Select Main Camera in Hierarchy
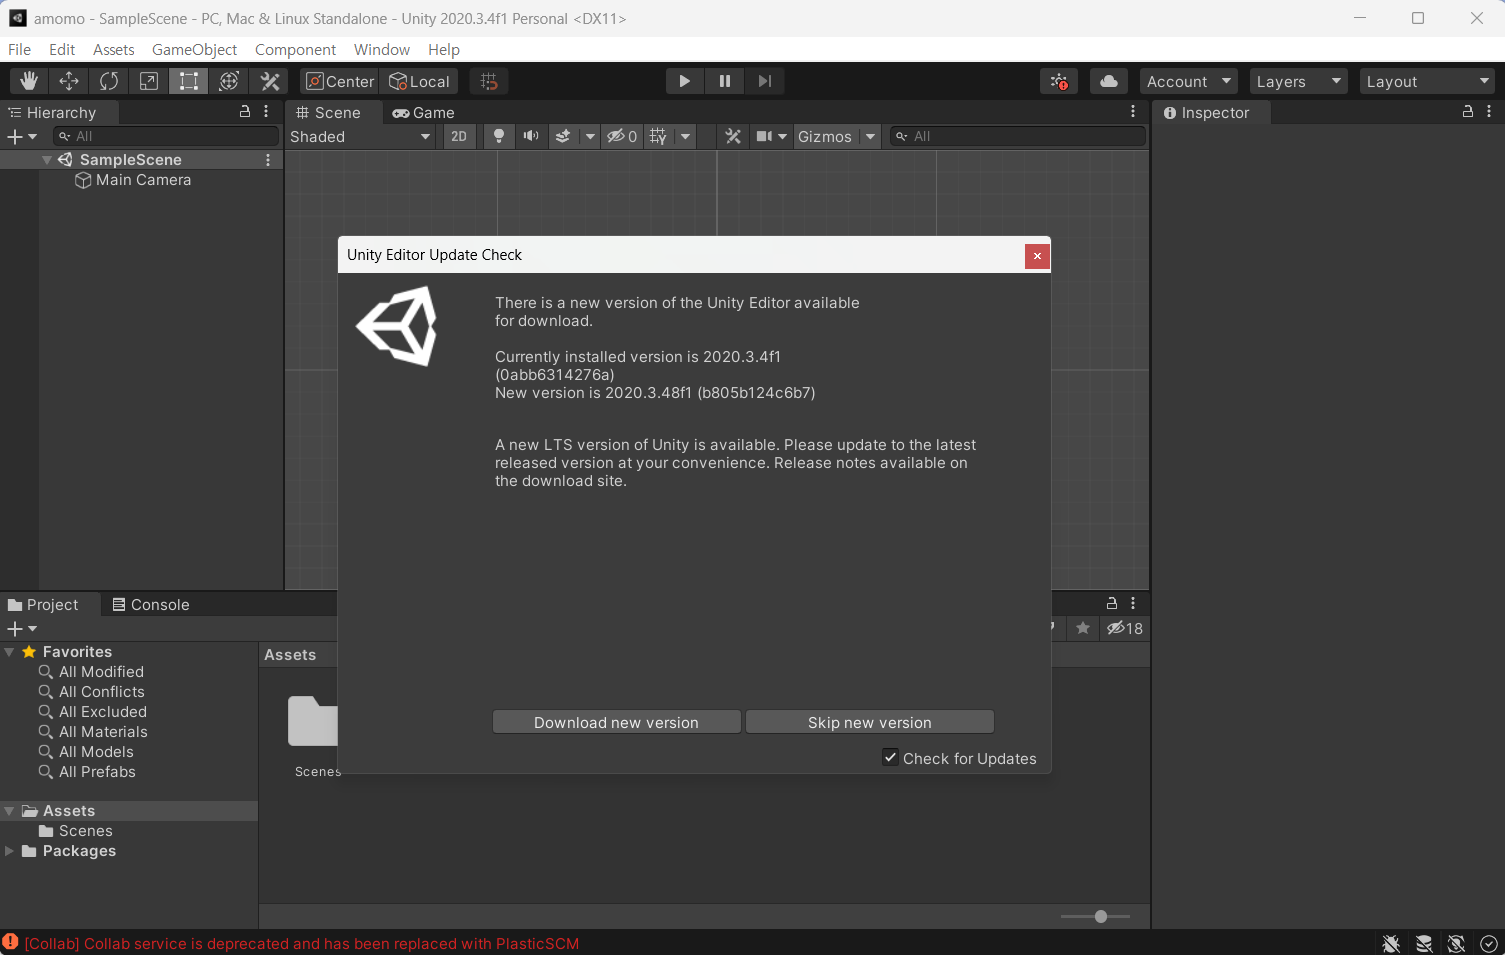Image resolution: width=1505 pixels, height=955 pixels. [x=142, y=180]
